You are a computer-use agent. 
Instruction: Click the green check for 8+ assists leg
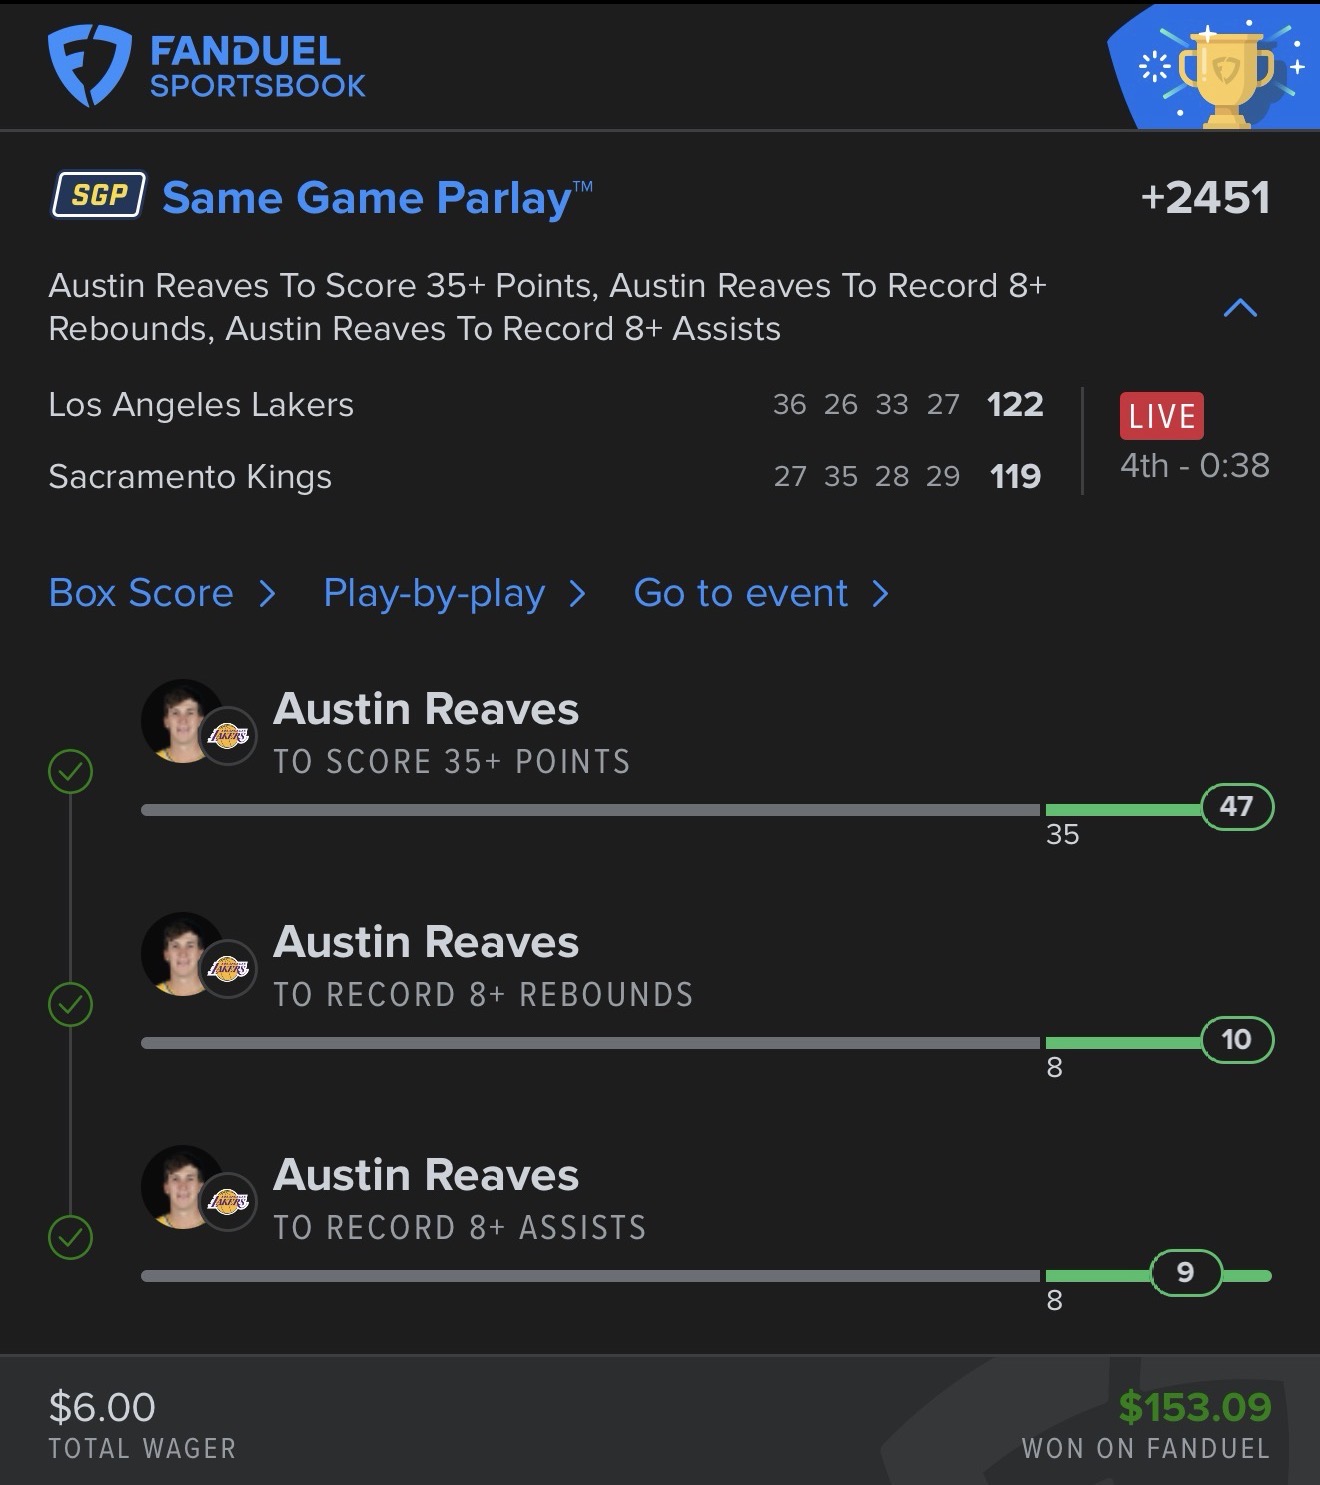pos(71,1237)
